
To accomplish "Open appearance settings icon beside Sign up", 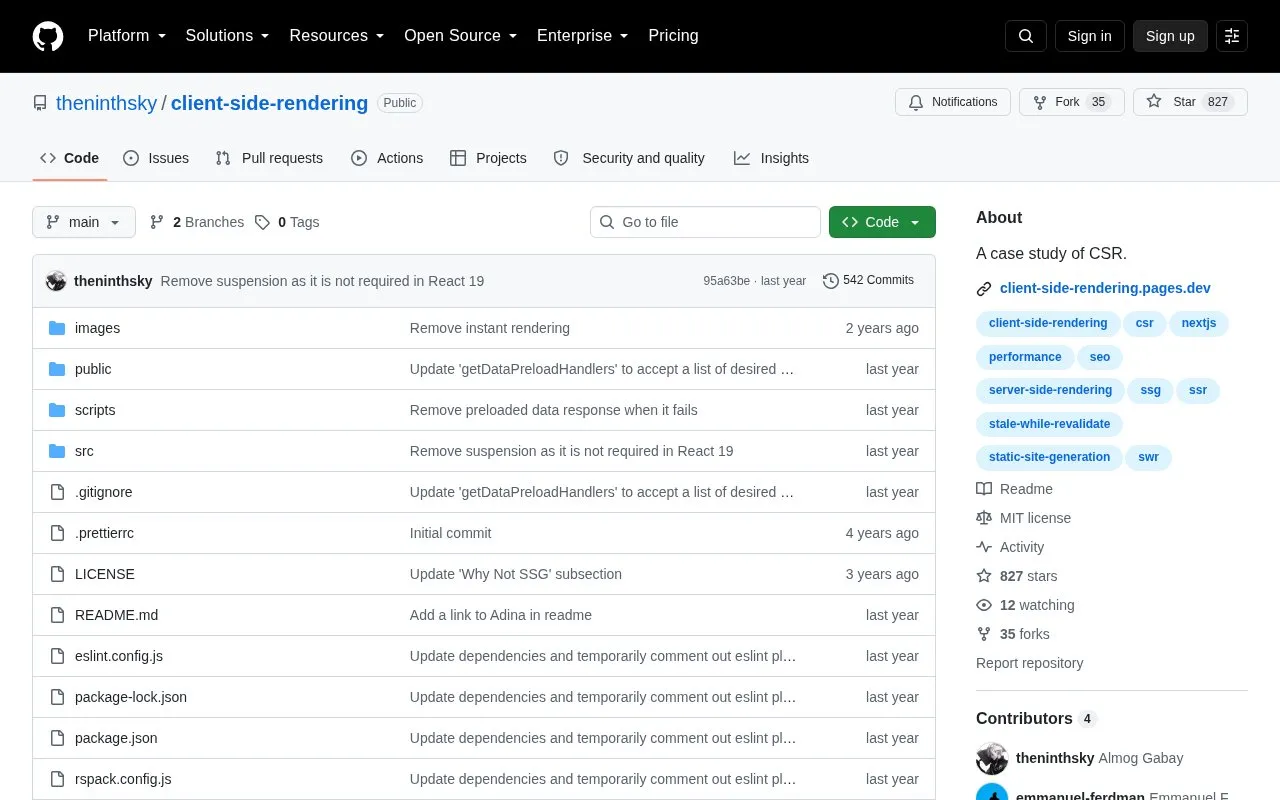I will [1232, 36].
